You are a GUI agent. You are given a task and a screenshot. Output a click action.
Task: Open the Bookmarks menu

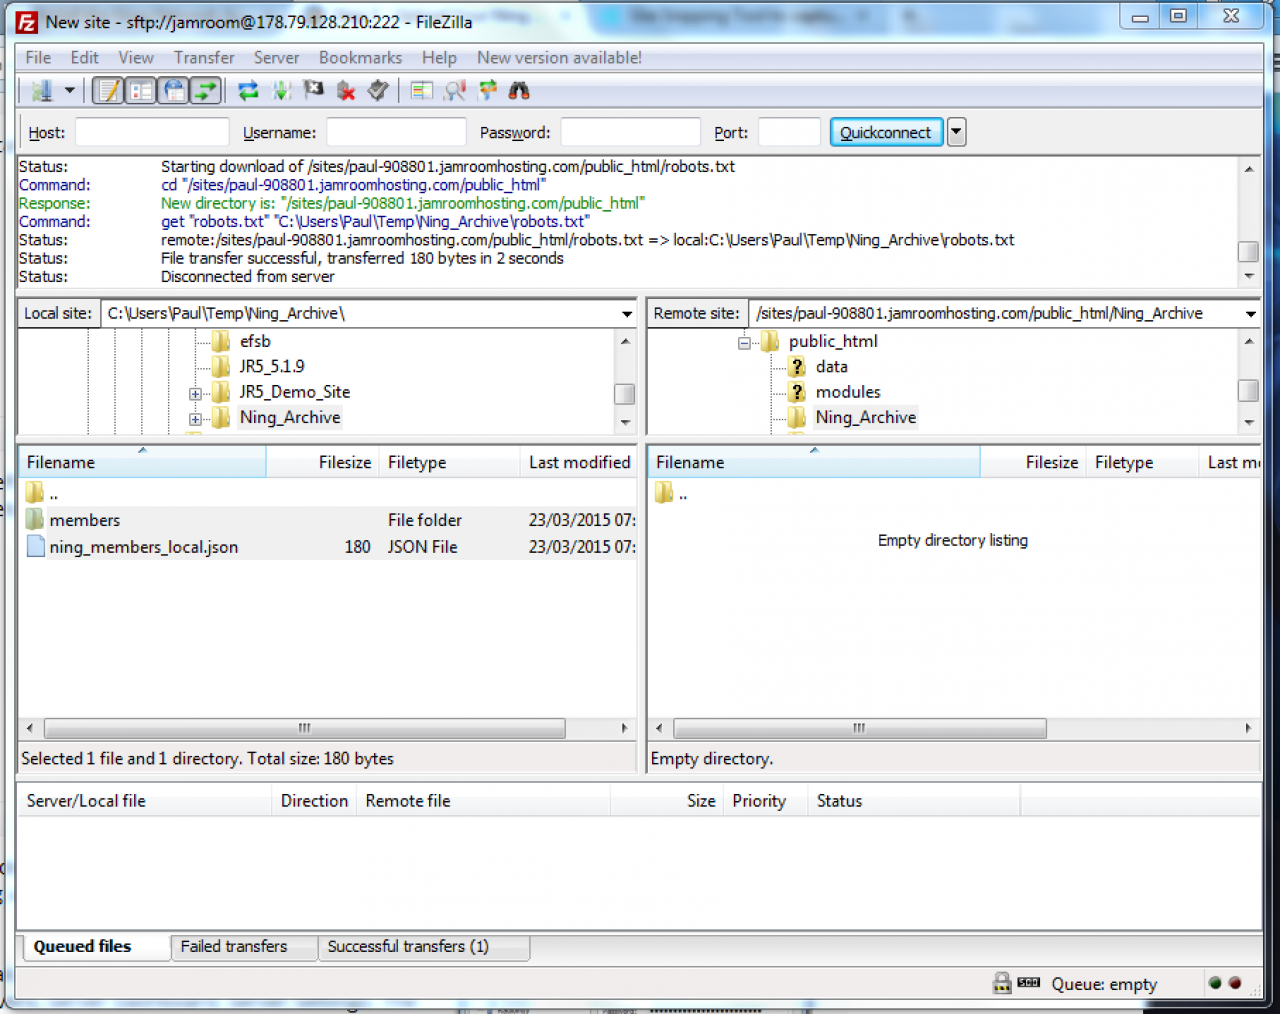(x=360, y=58)
